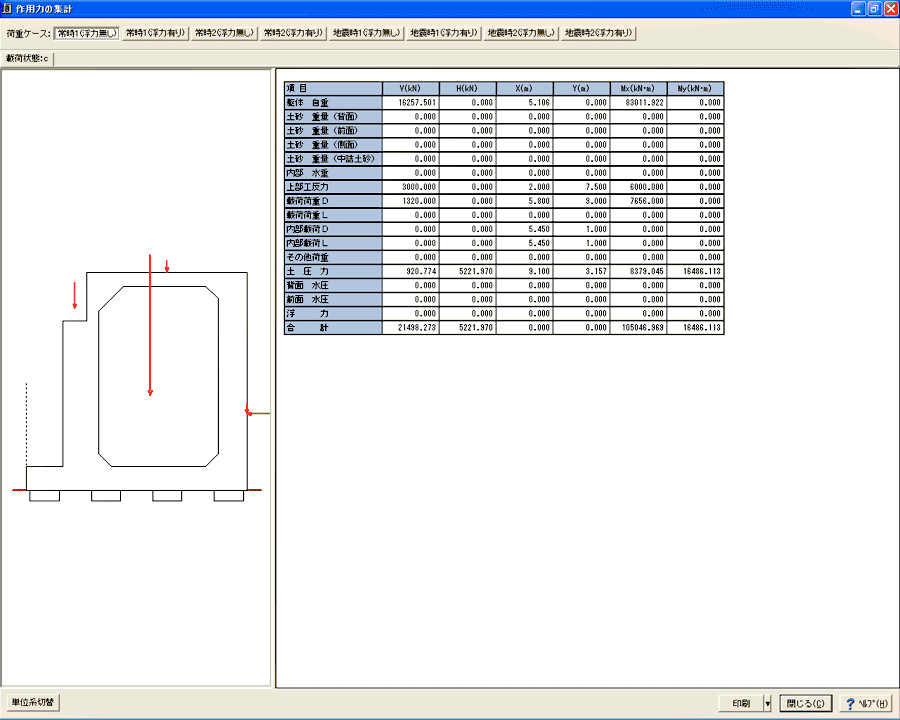Click the Mx(kN·m) column header
The height and width of the screenshot is (720, 900).
coord(638,88)
